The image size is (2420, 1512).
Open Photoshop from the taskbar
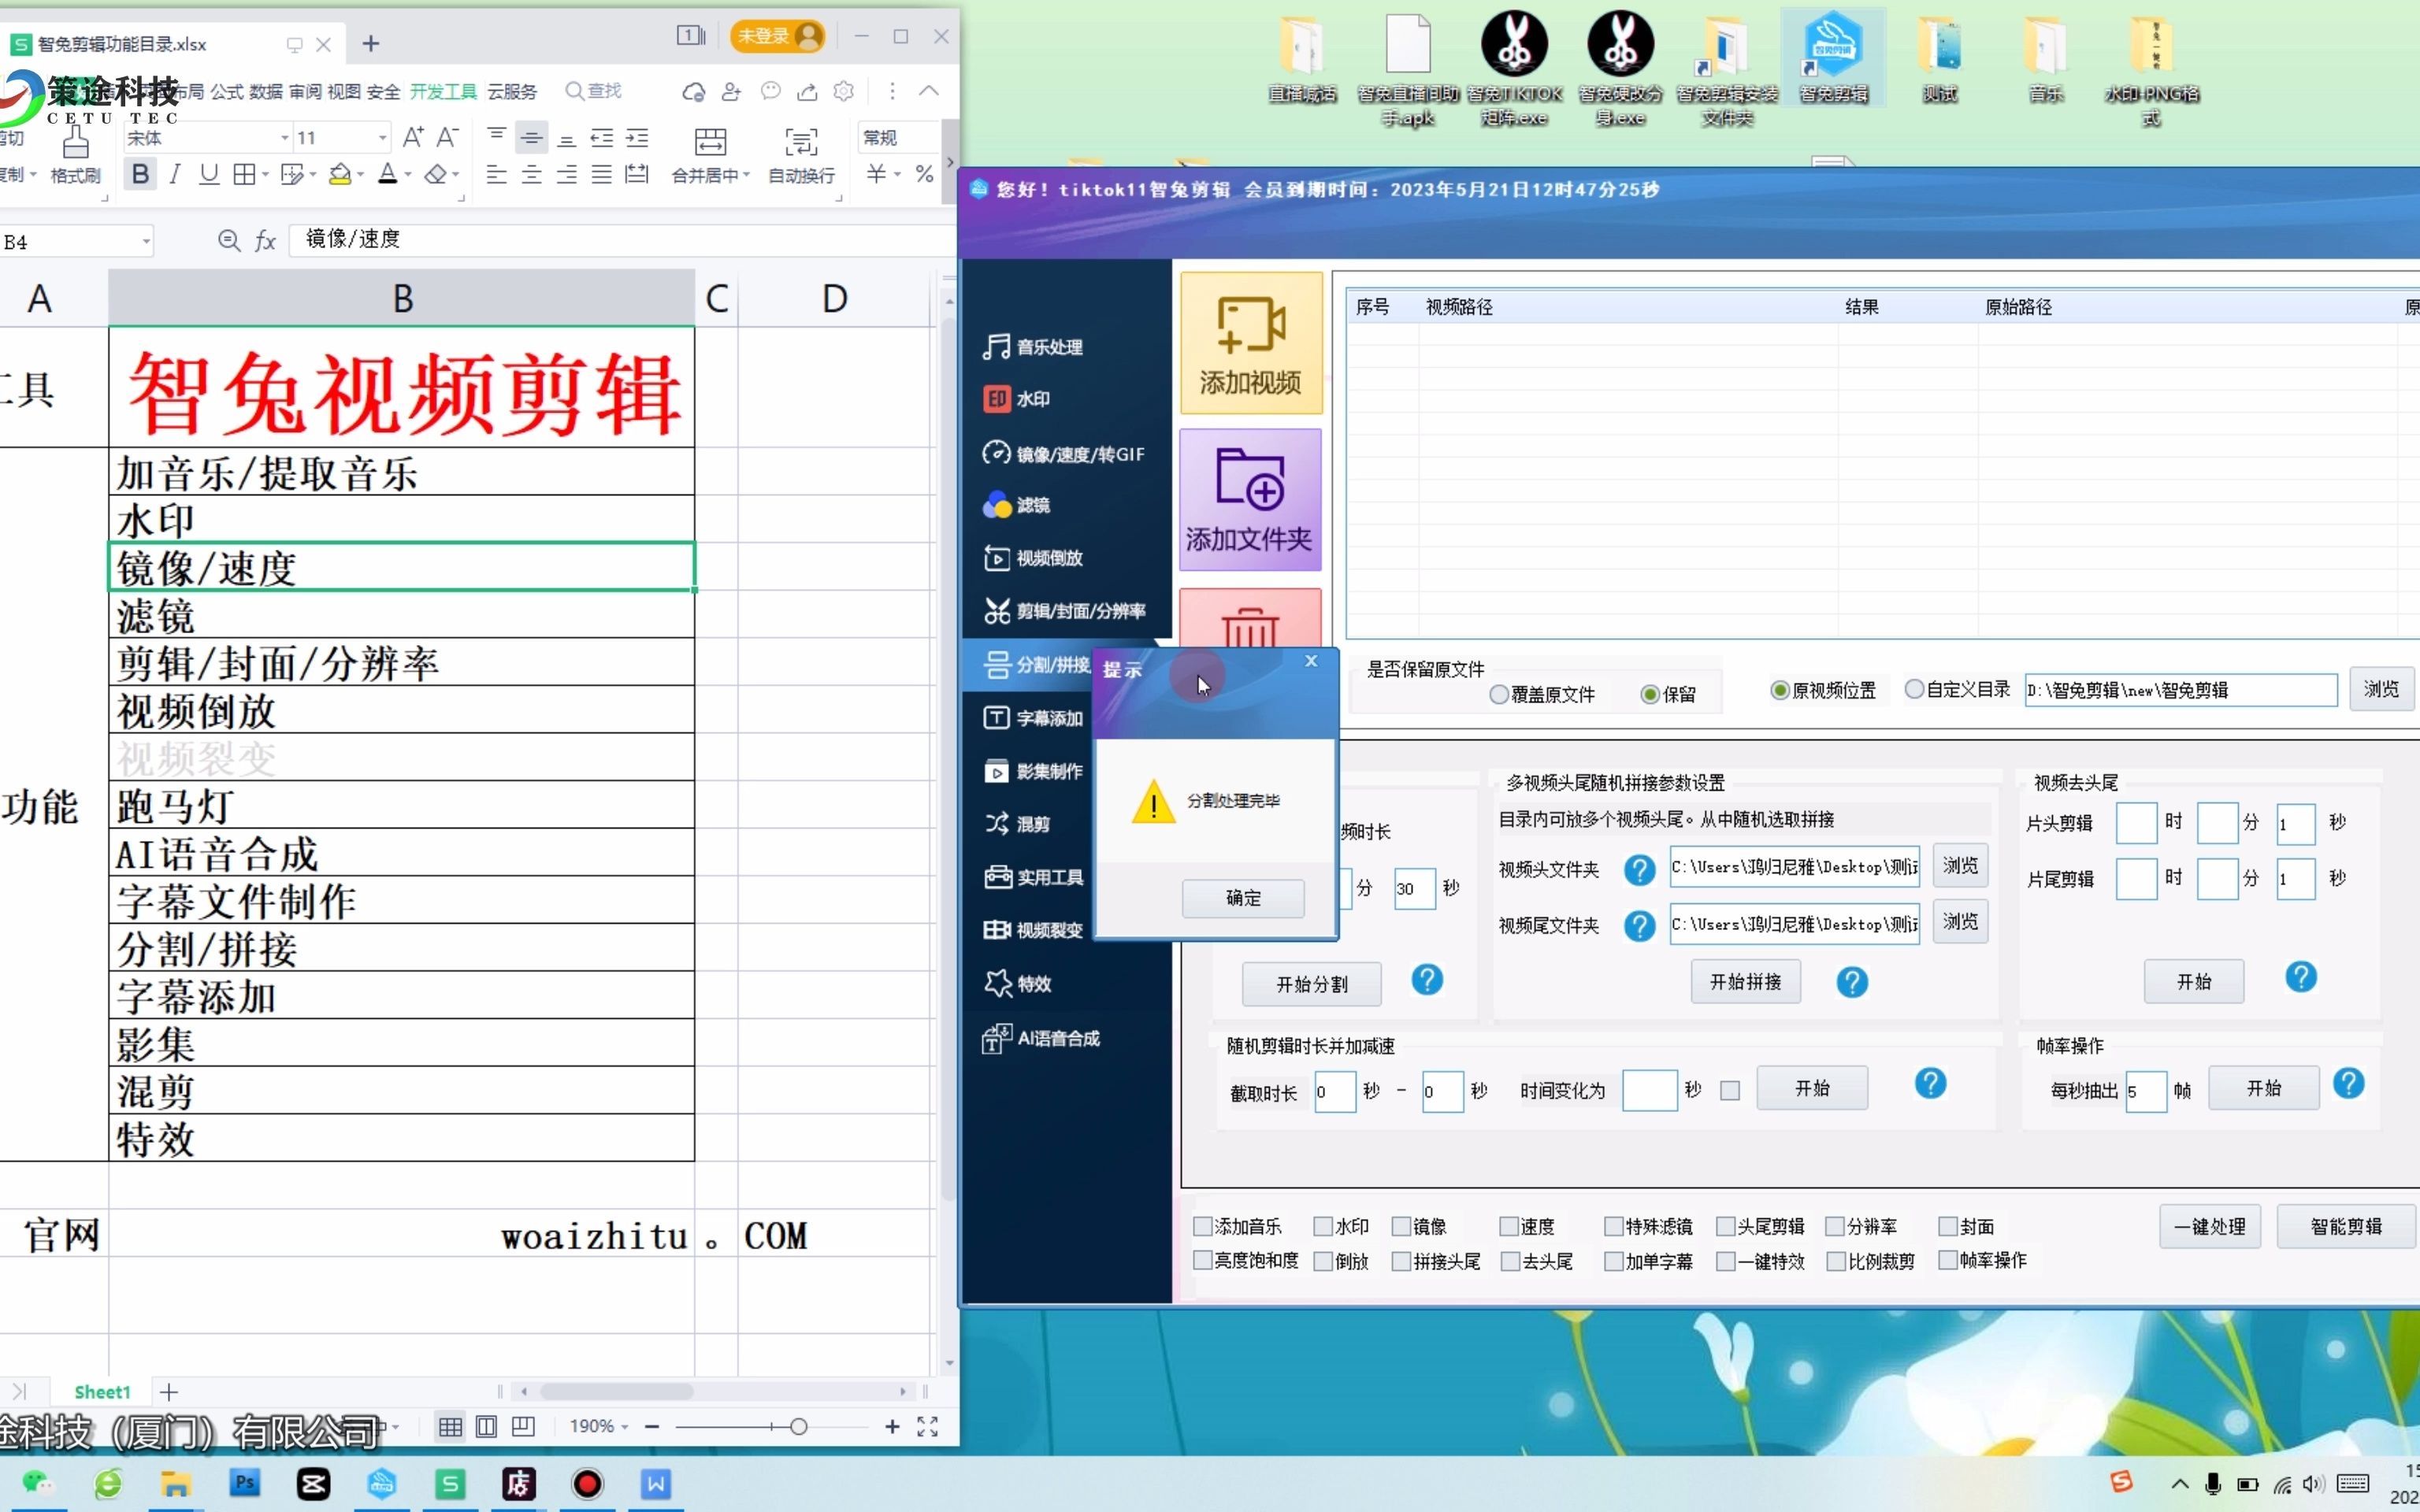(244, 1484)
